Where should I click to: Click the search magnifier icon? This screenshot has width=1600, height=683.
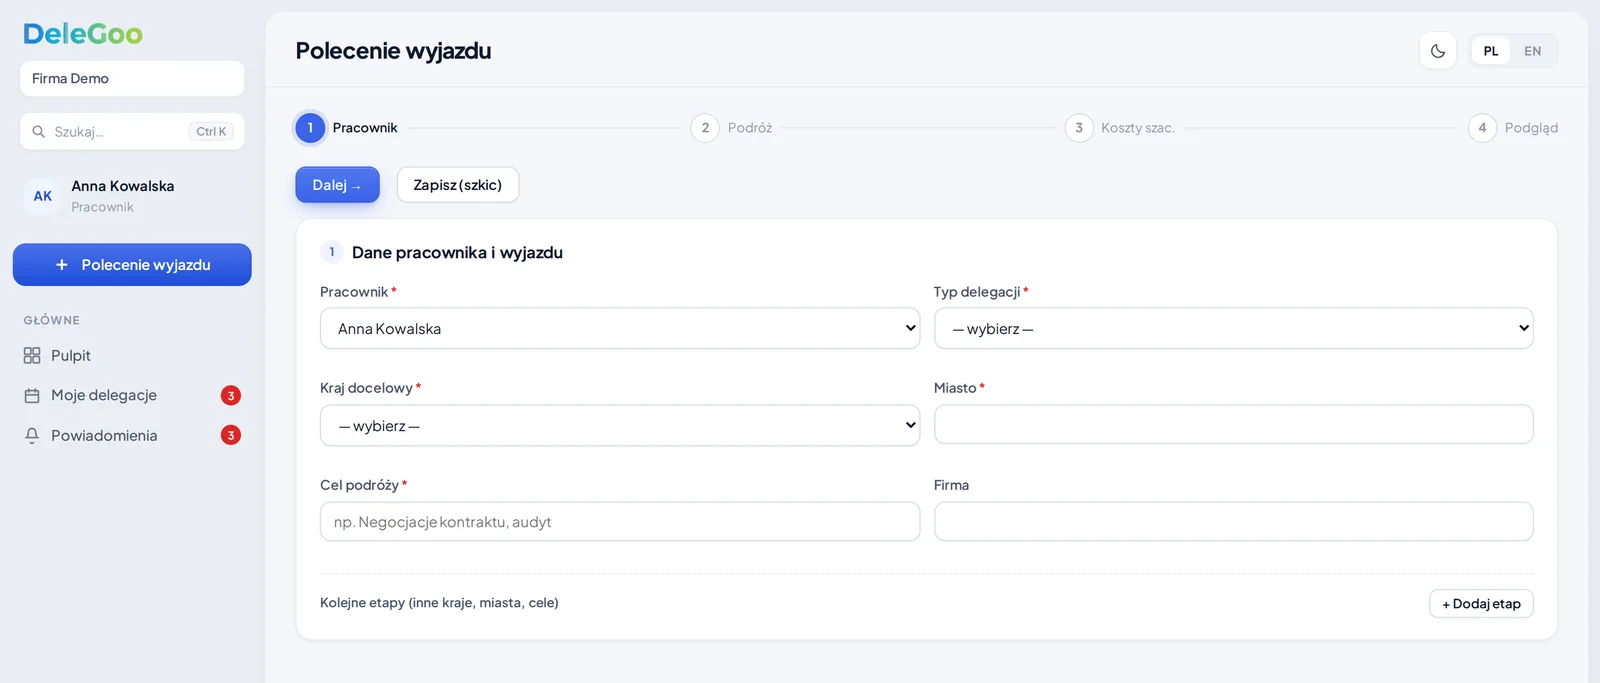39,132
